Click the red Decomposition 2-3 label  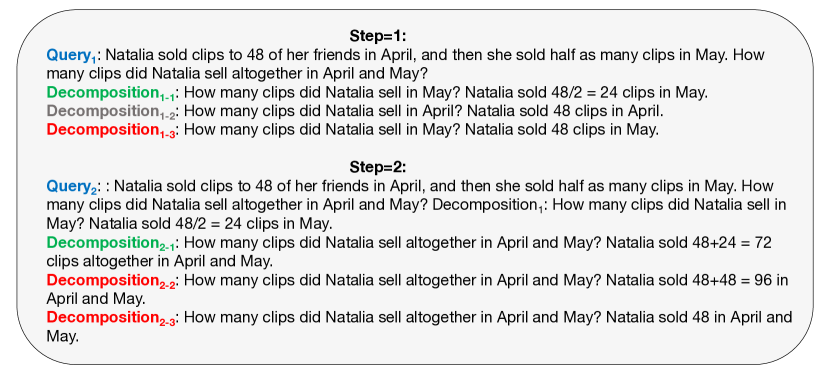(x=111, y=318)
